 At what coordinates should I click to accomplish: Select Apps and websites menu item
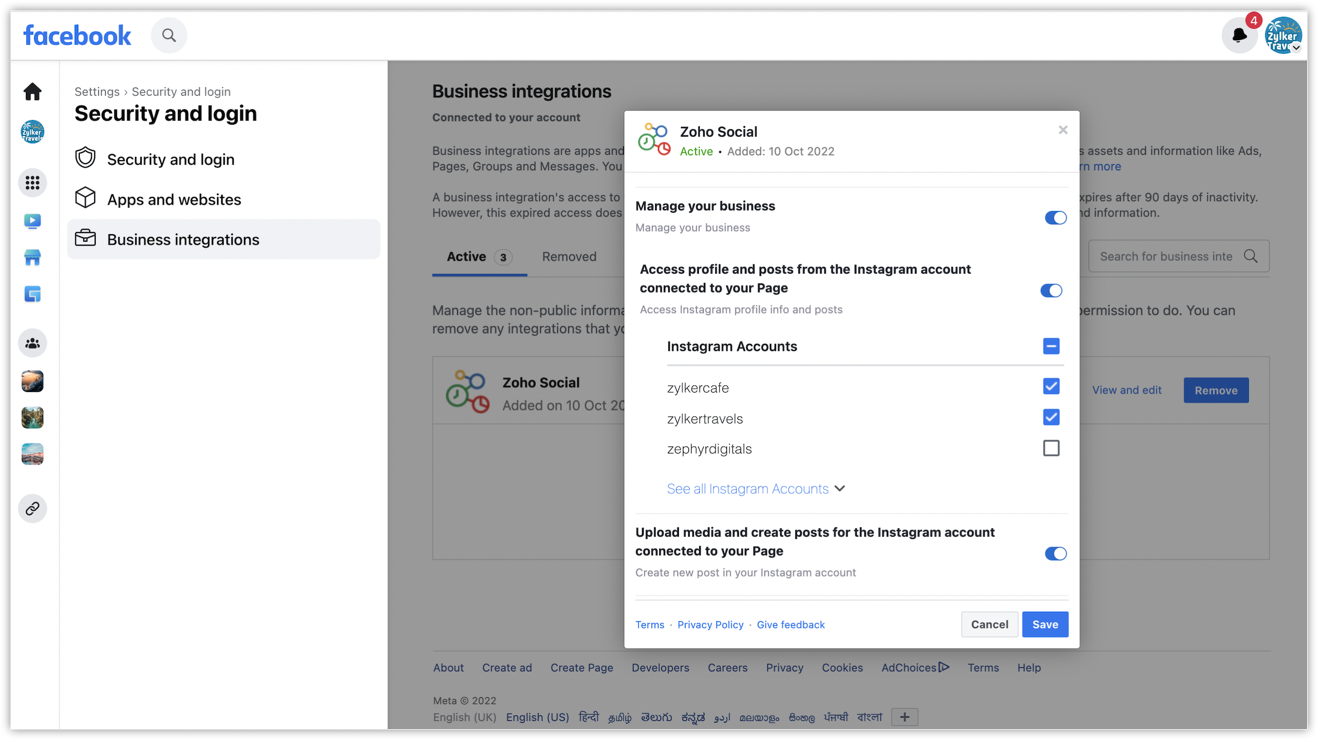223,199
